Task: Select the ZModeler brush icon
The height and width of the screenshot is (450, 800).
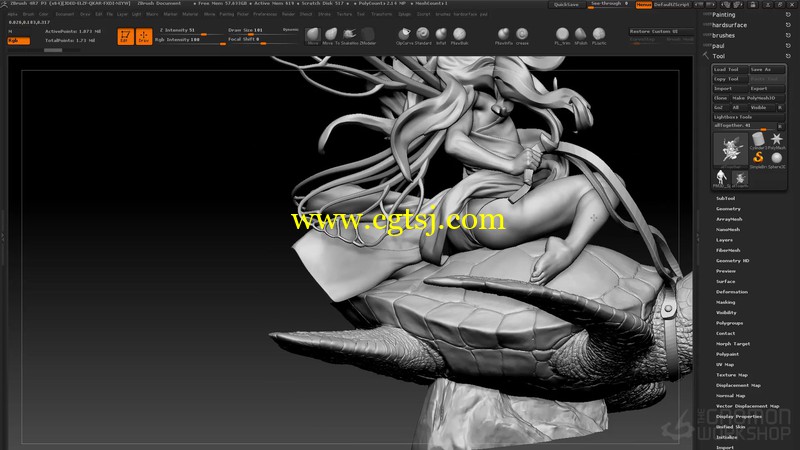Action: pos(367,35)
